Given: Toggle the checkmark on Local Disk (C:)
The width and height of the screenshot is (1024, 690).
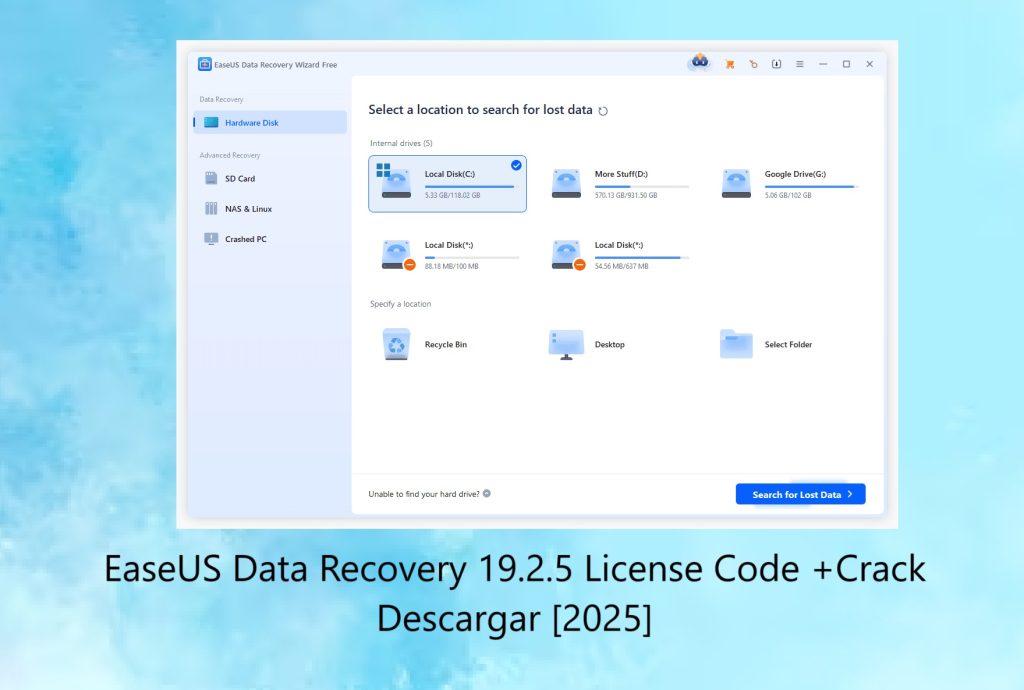Looking at the screenshot, I should point(516,165).
